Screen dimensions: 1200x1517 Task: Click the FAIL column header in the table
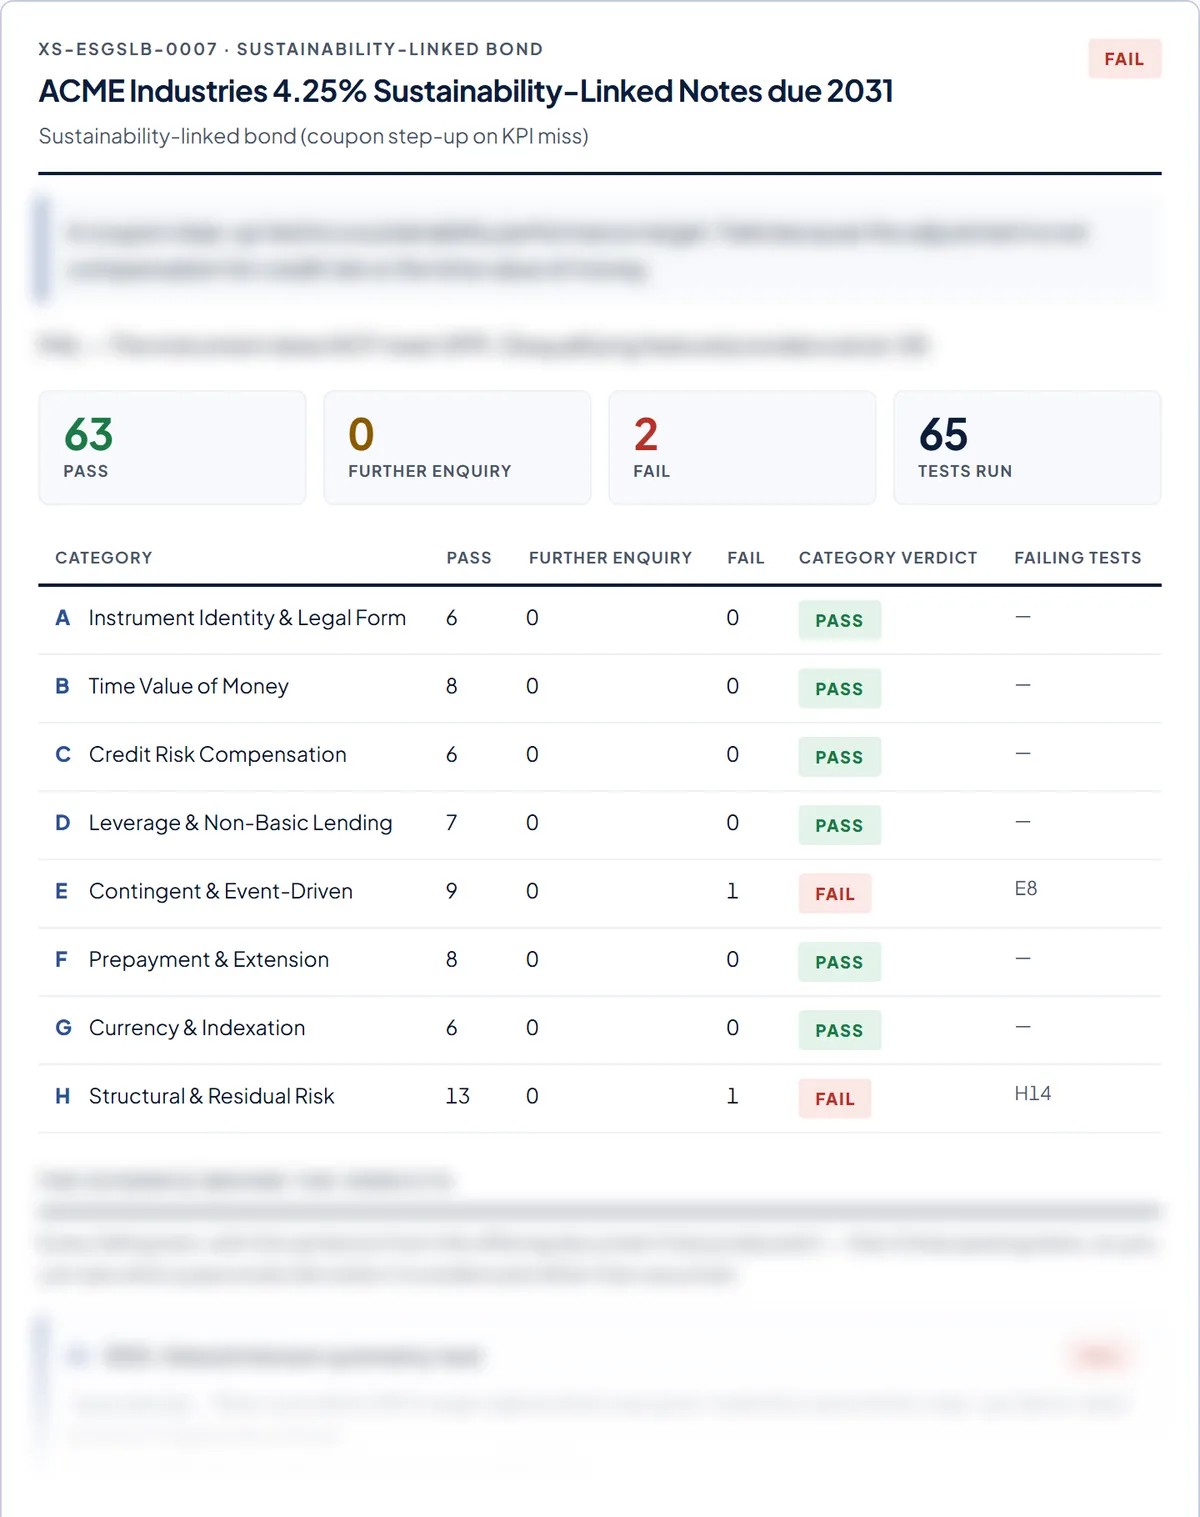tap(746, 558)
